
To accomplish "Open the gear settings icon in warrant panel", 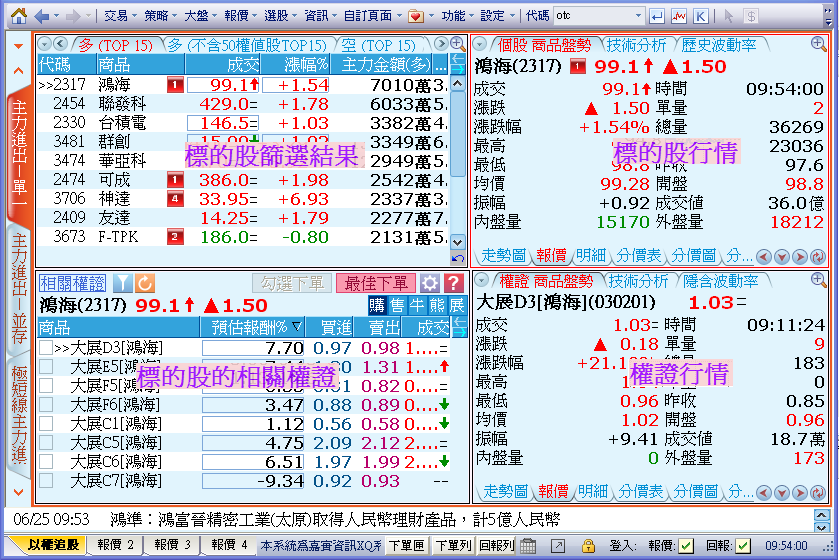I will 429,283.
